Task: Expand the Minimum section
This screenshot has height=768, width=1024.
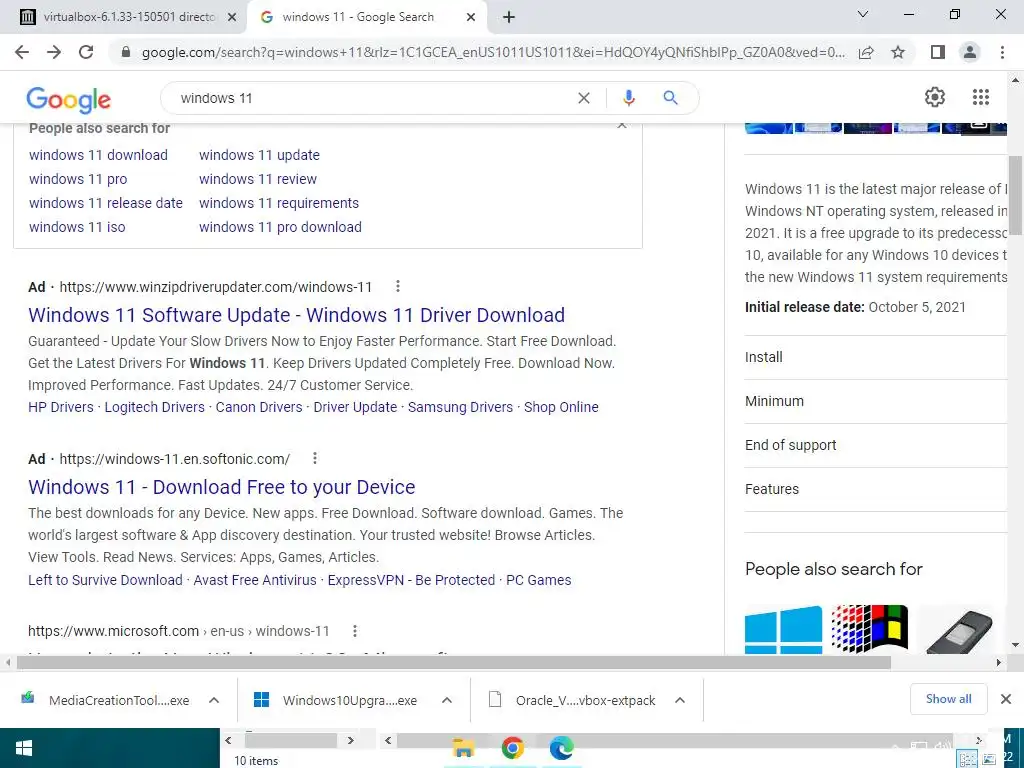Action: (x=876, y=401)
